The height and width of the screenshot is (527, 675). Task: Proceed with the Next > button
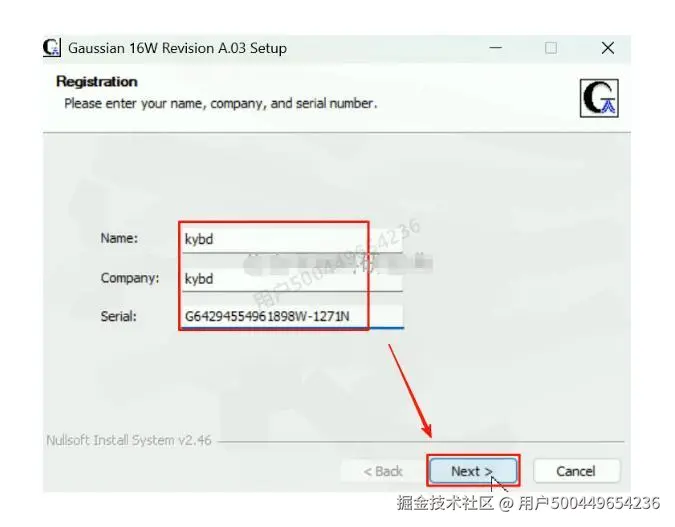click(x=473, y=471)
